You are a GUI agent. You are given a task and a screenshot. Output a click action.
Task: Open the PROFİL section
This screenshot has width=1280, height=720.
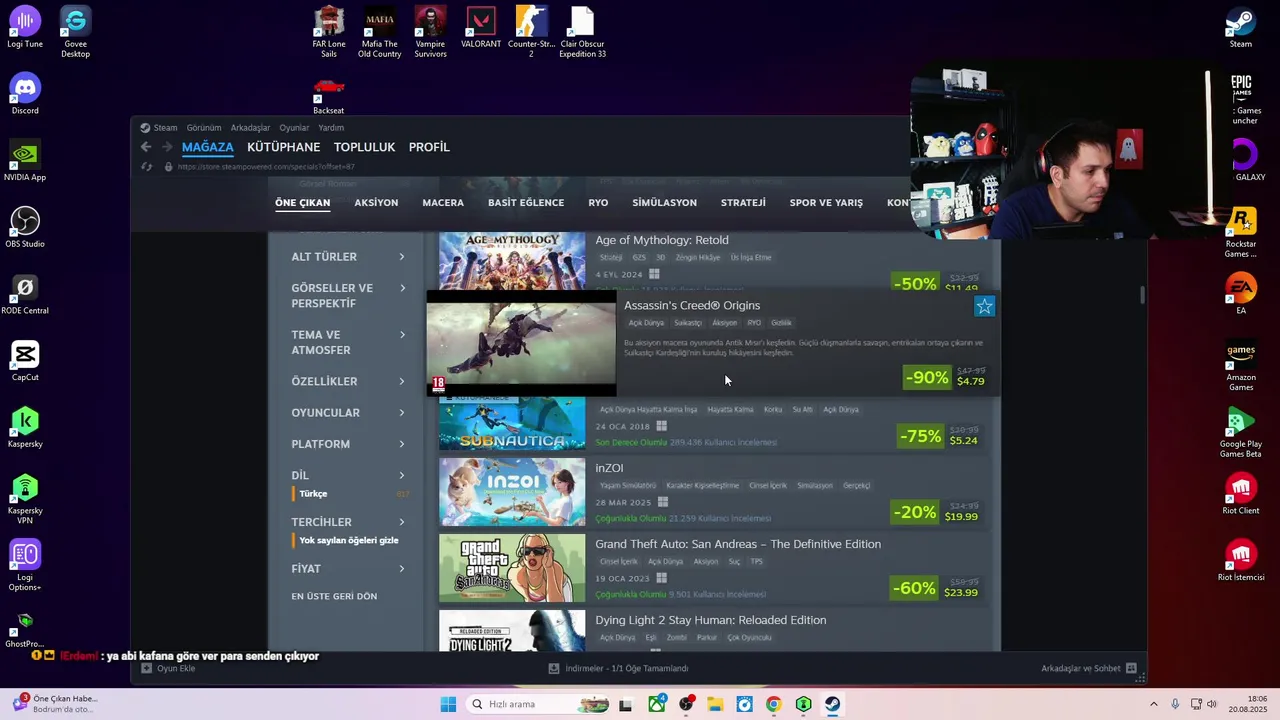[x=429, y=147]
